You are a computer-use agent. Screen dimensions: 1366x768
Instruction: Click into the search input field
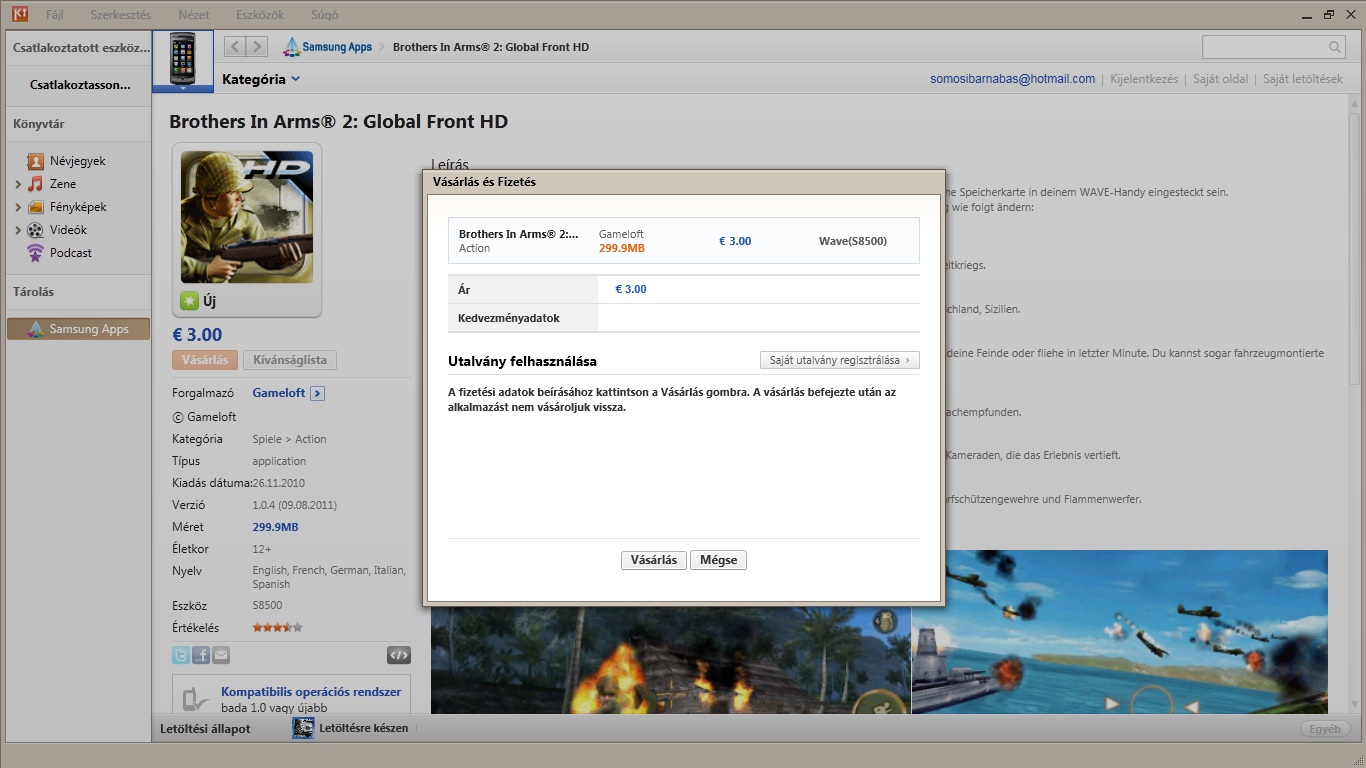click(x=1264, y=47)
